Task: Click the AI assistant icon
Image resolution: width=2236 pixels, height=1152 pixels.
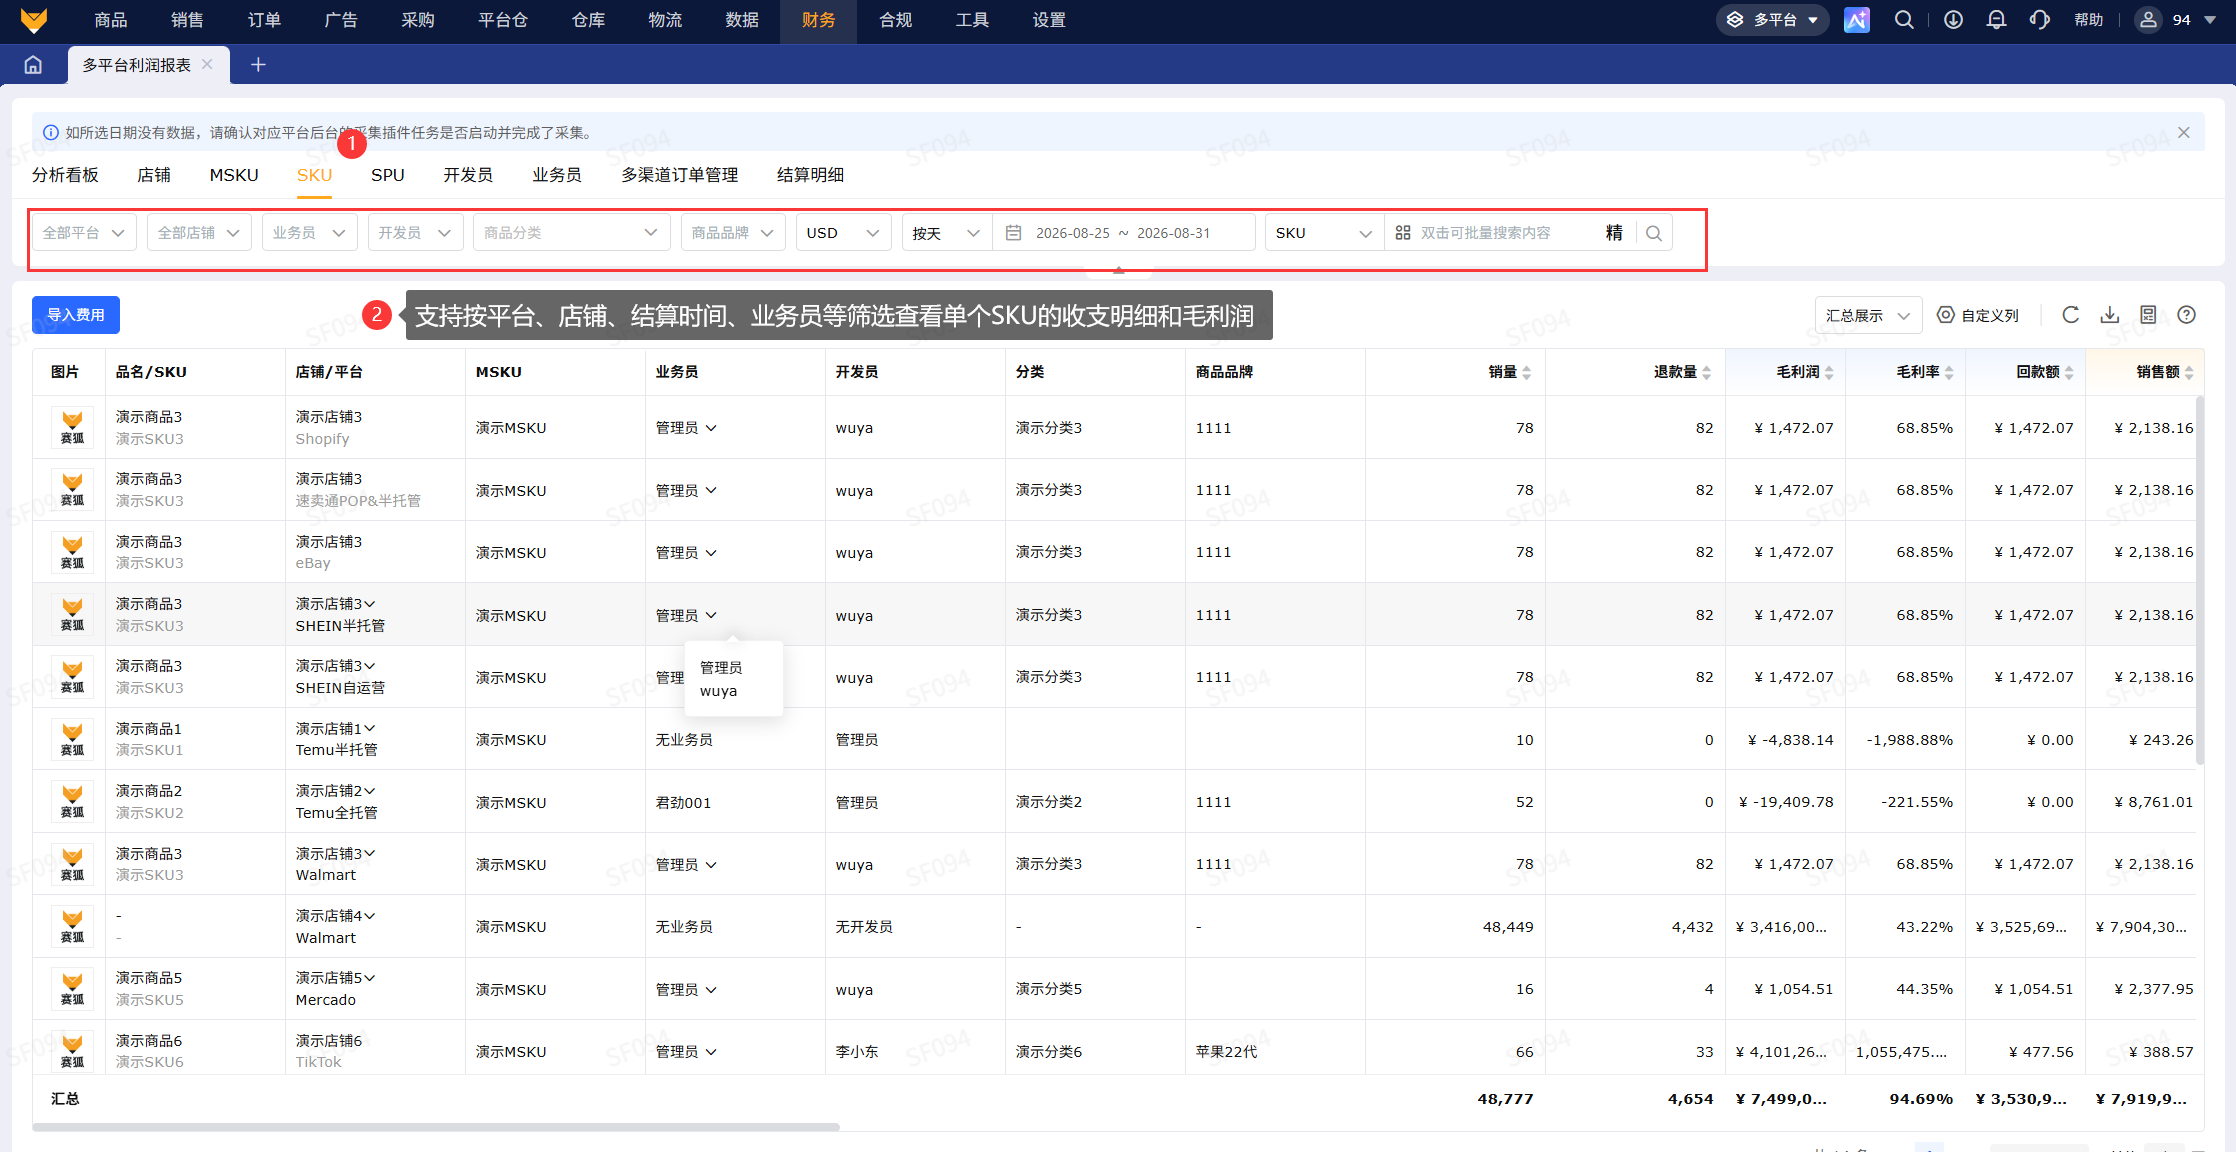Action: (x=1857, y=20)
